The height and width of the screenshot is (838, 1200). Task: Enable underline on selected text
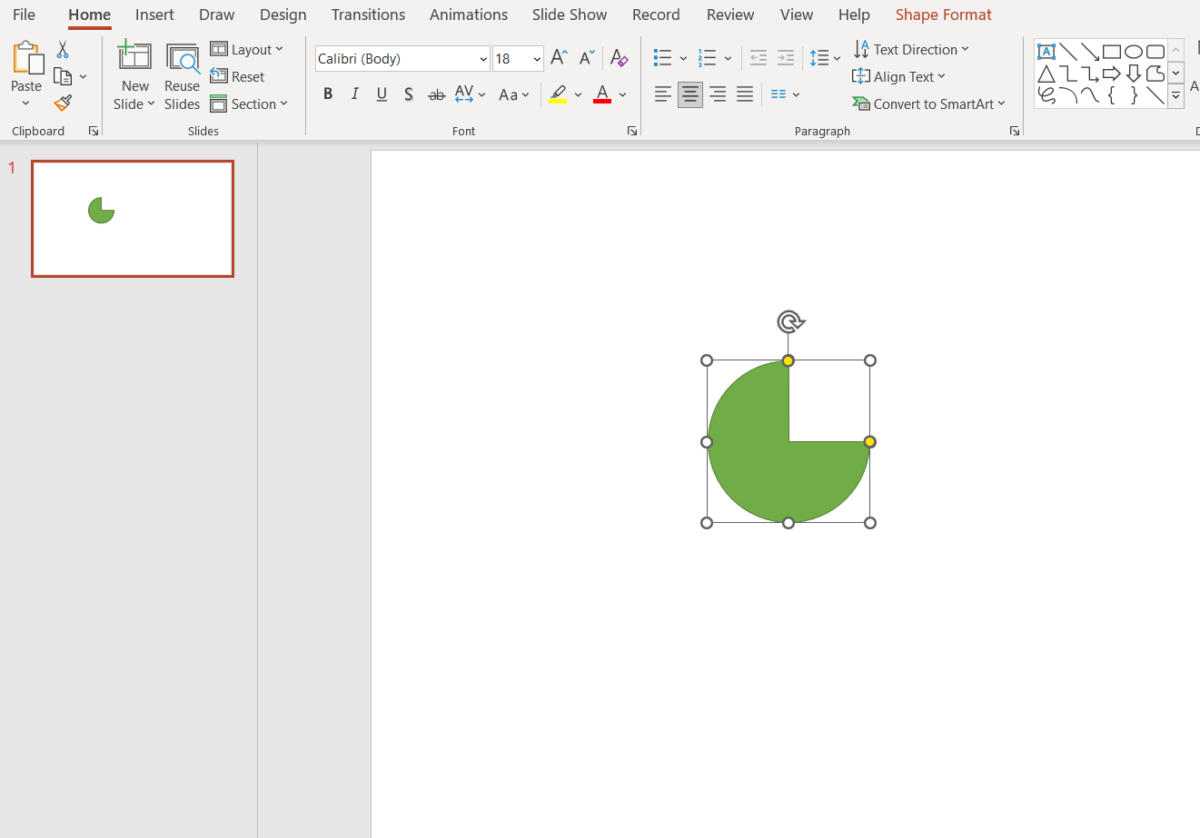[x=381, y=93]
